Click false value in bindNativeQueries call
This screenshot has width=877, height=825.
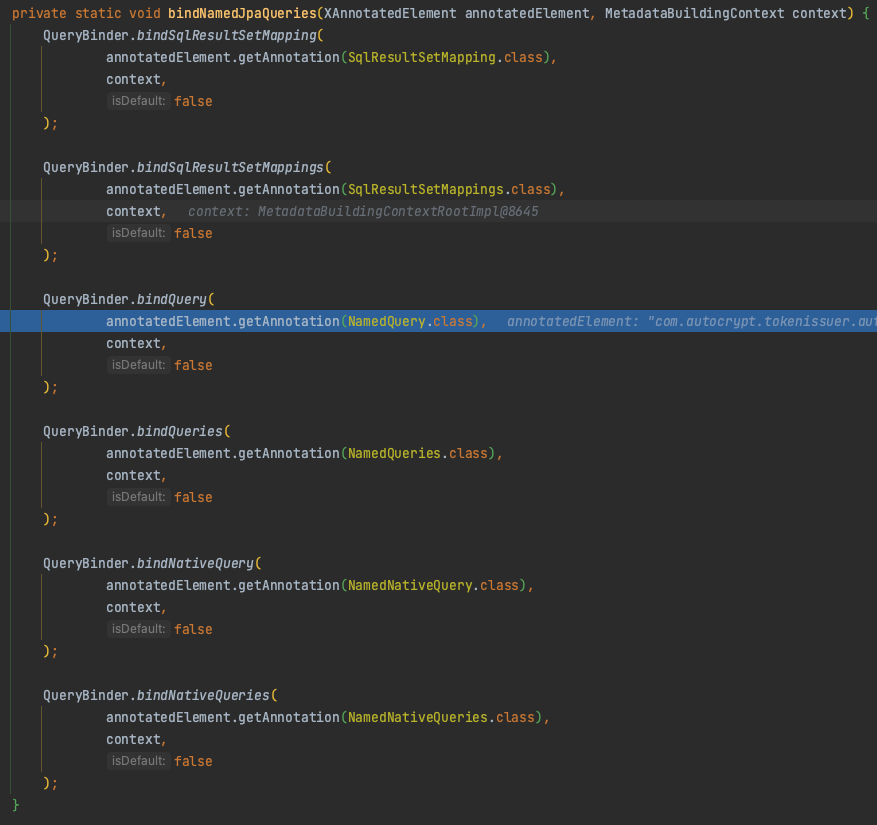coord(193,762)
